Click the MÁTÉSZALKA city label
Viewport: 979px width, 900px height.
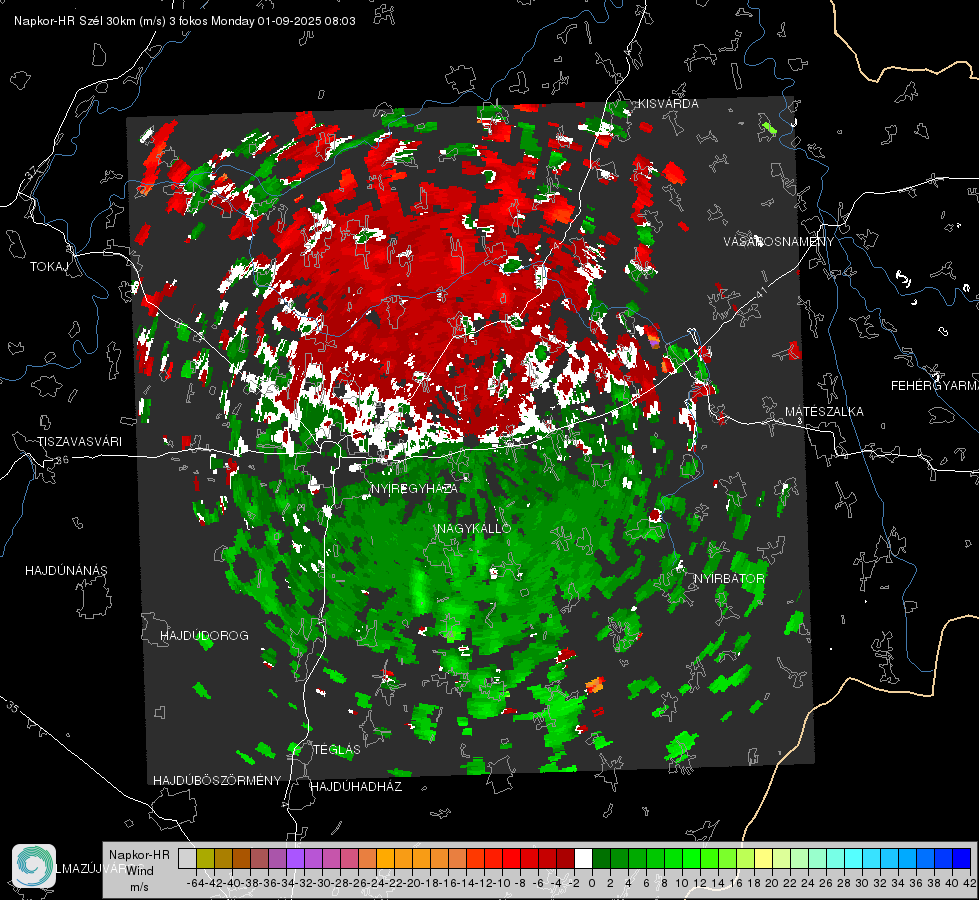[x=824, y=412]
